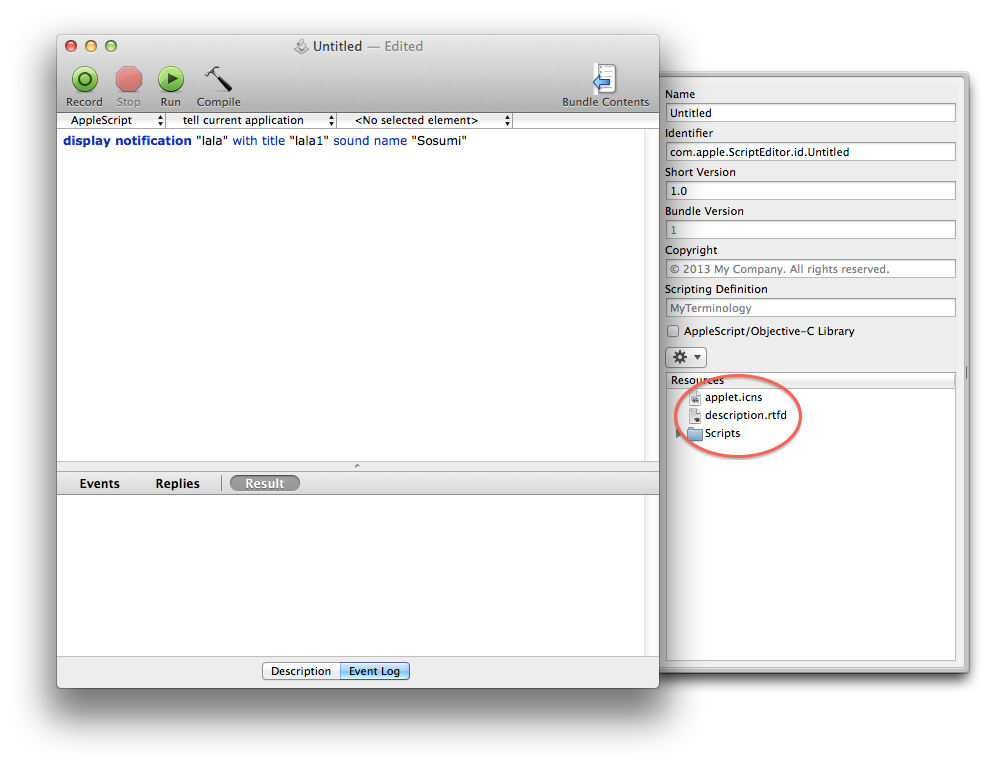Screen dimensions: 985x767
Task: Switch to the Replies tab
Action: pyautogui.click(x=177, y=483)
